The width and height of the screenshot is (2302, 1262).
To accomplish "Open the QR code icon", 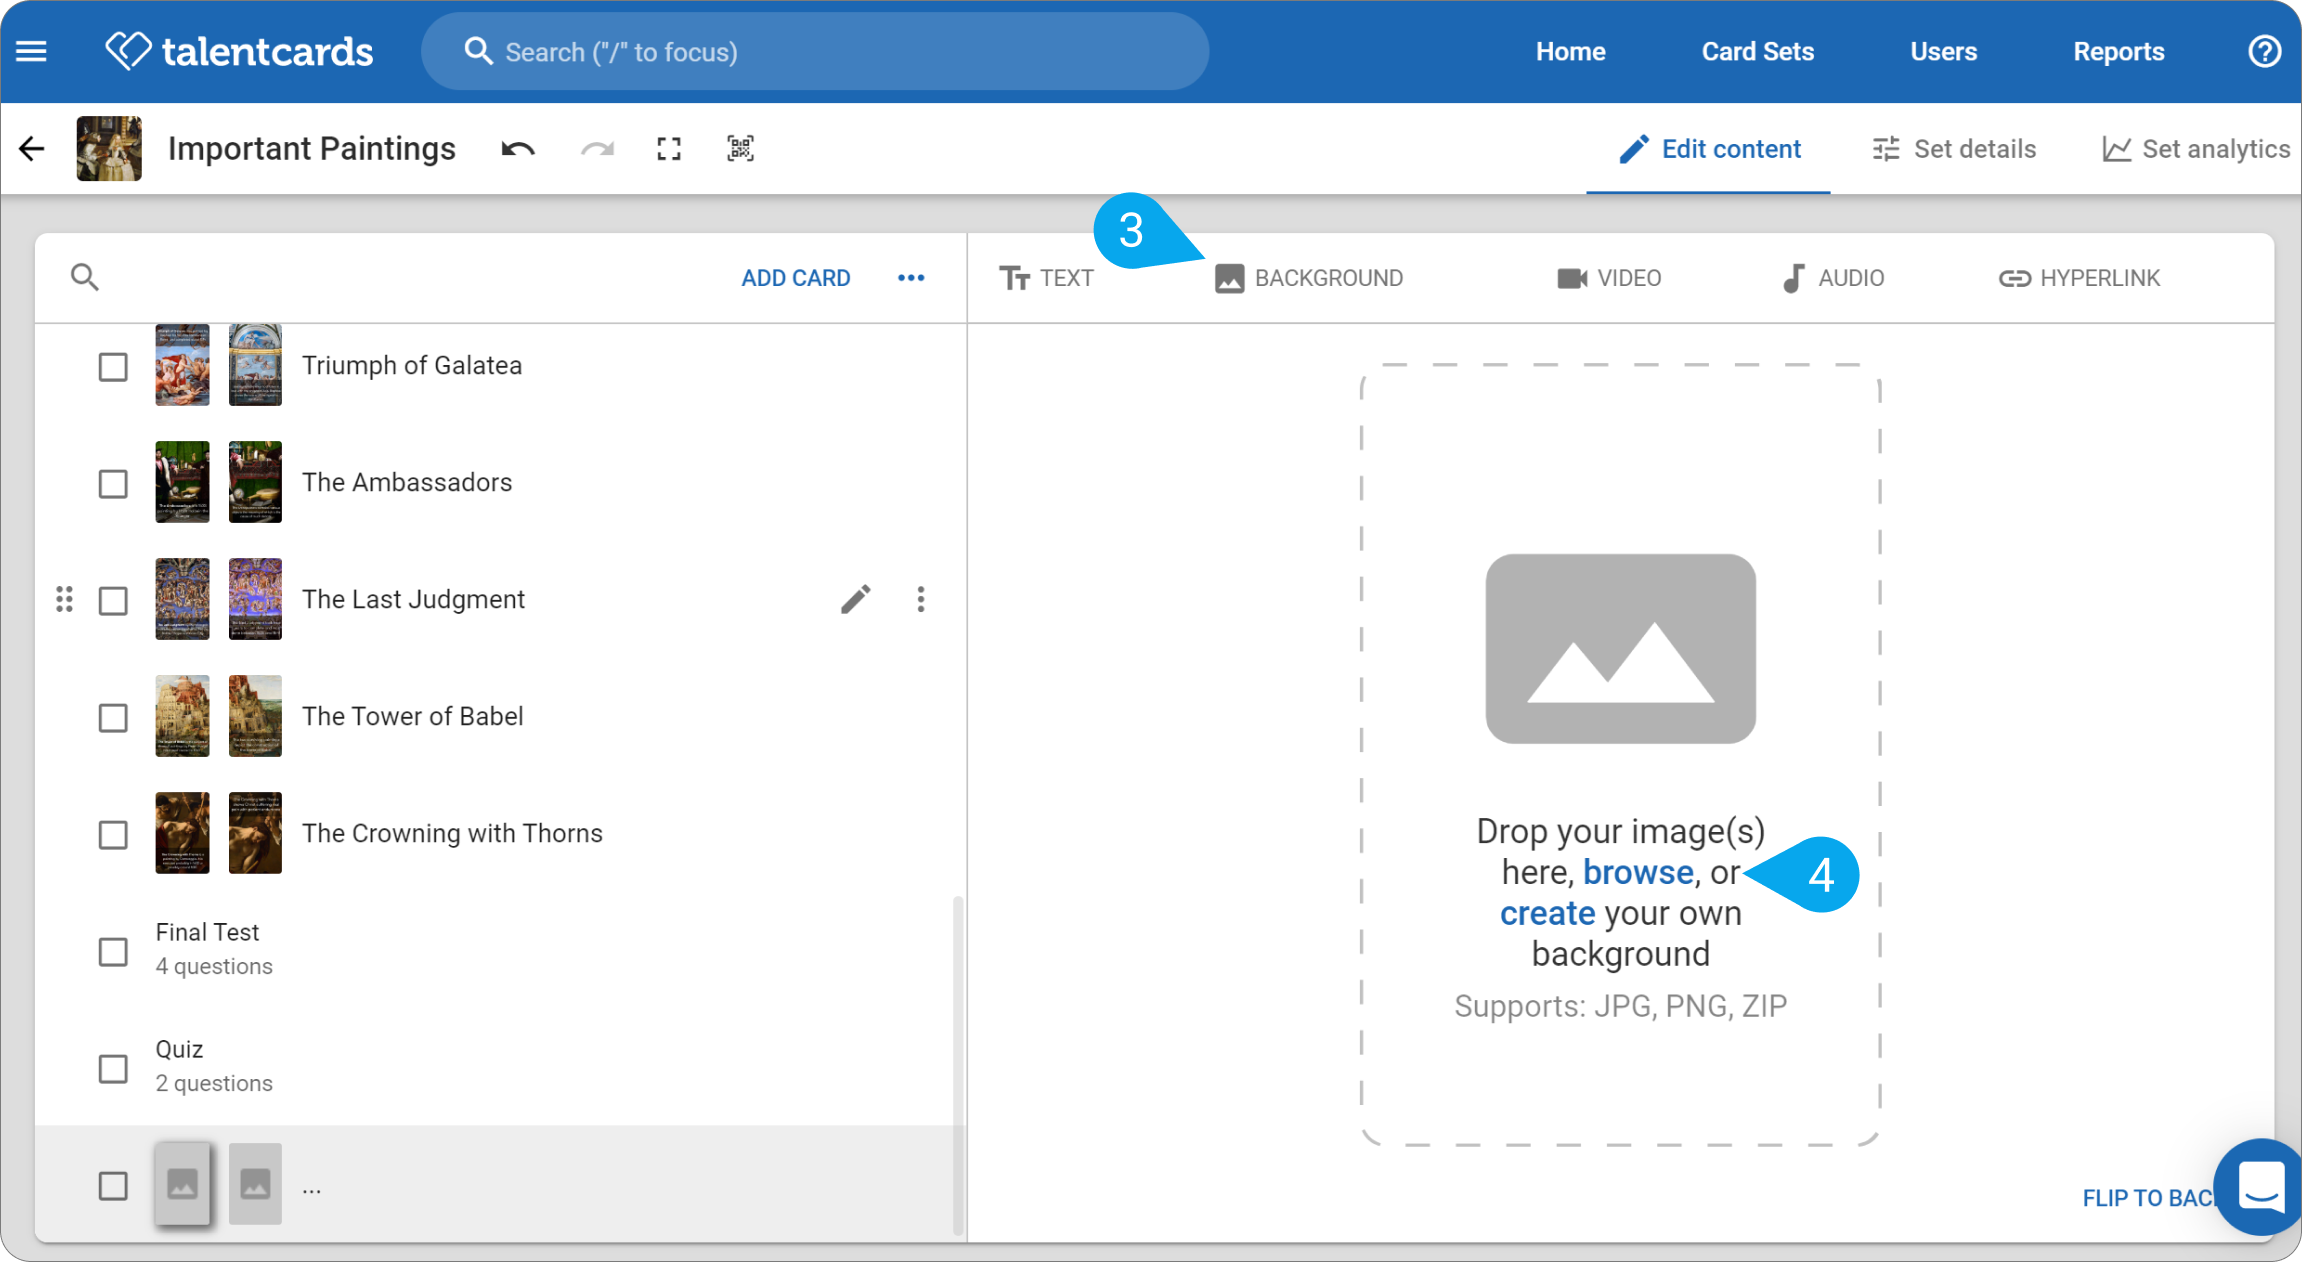I will click(740, 149).
